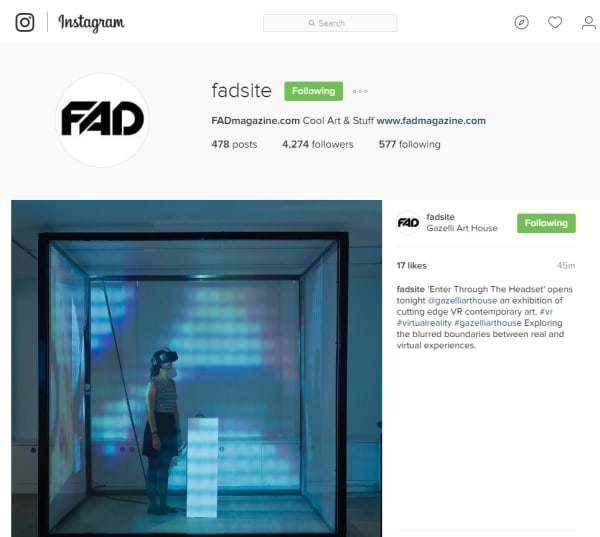Toggle the Following button in post sidebar

(x=546, y=223)
